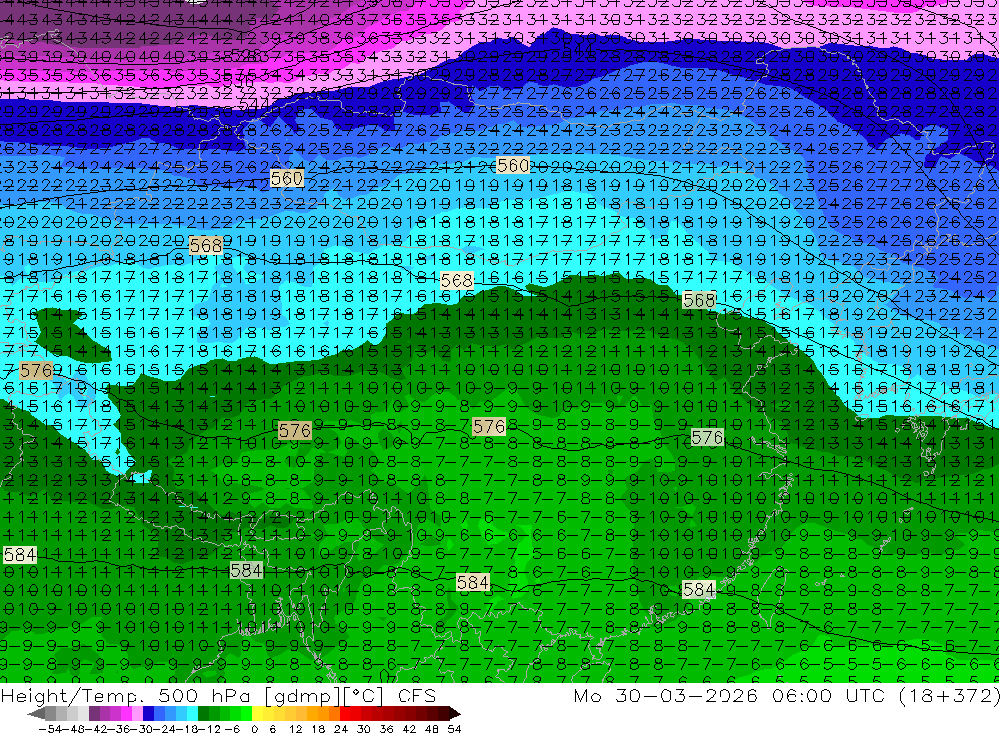
Task: Click the bright red swatch above legend value 24
Action: click(345, 714)
